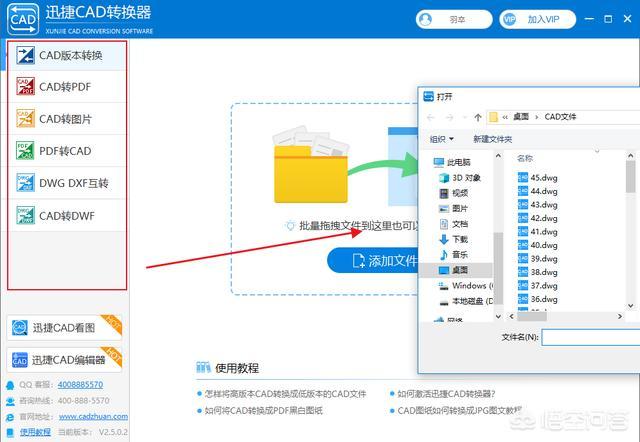The width and height of the screenshot is (640, 442).
Task: Open the CAD转PDF conversion mode
Action: tap(67, 87)
